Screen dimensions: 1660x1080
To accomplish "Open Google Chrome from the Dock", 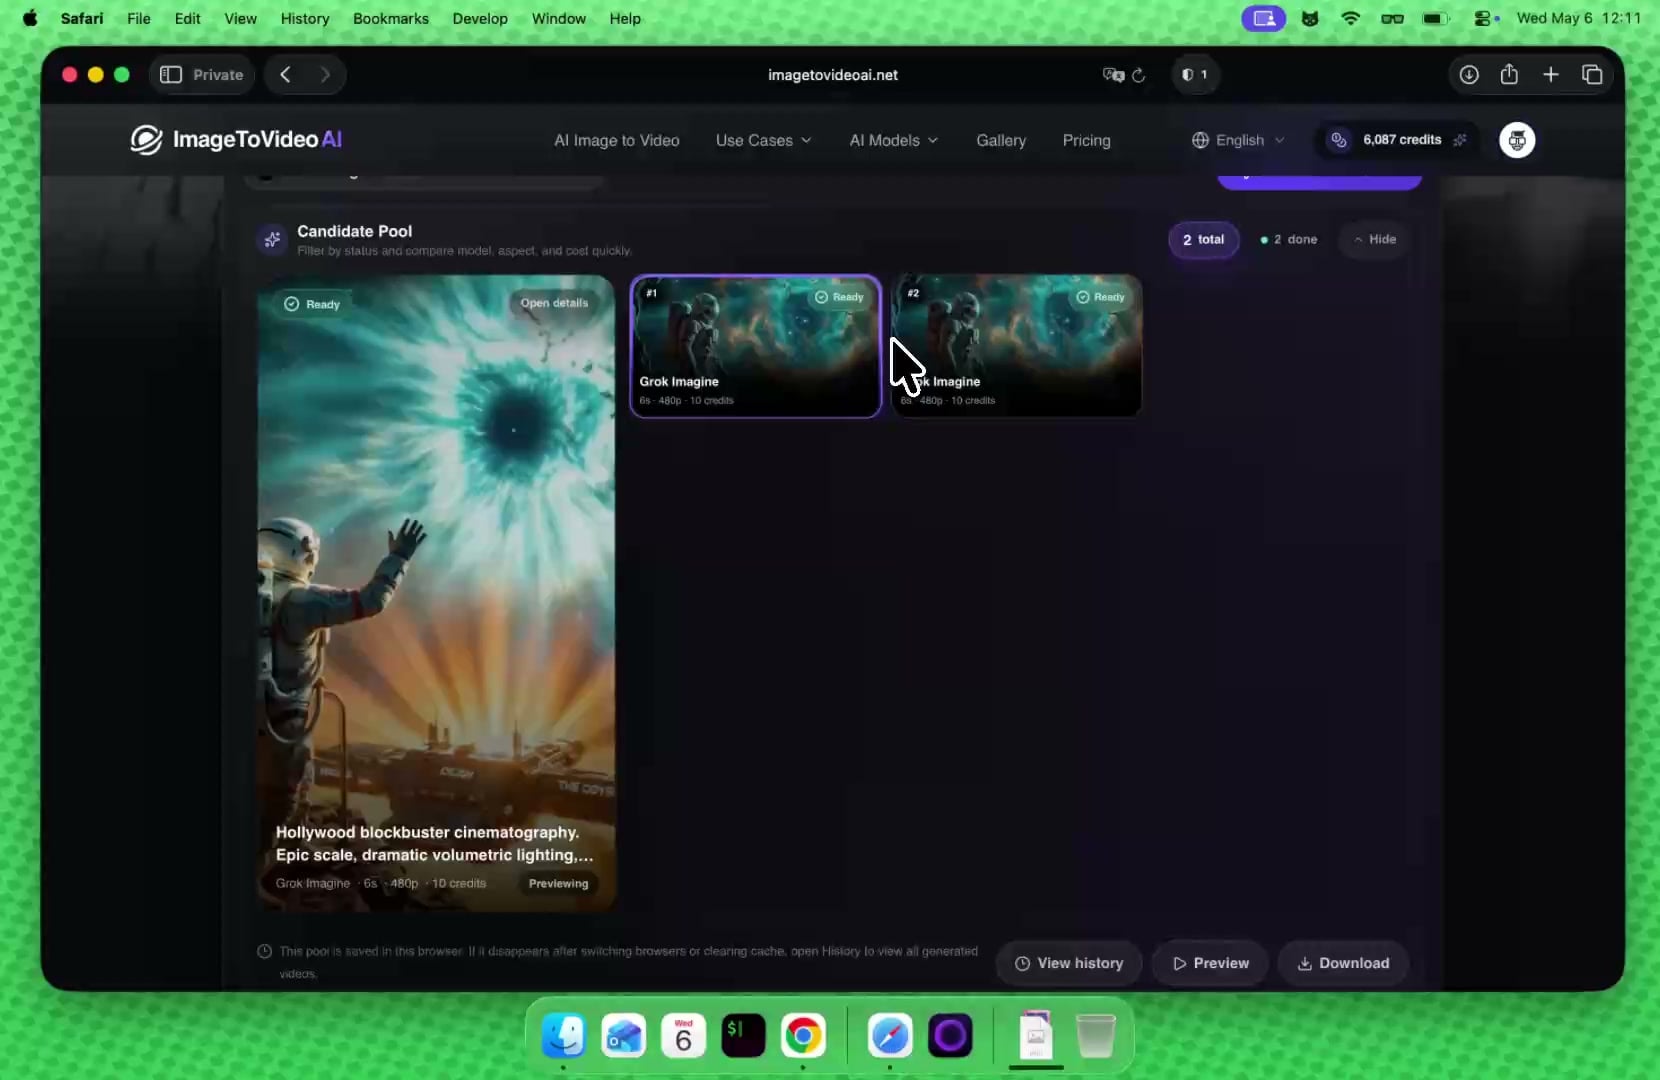I will coord(804,1035).
